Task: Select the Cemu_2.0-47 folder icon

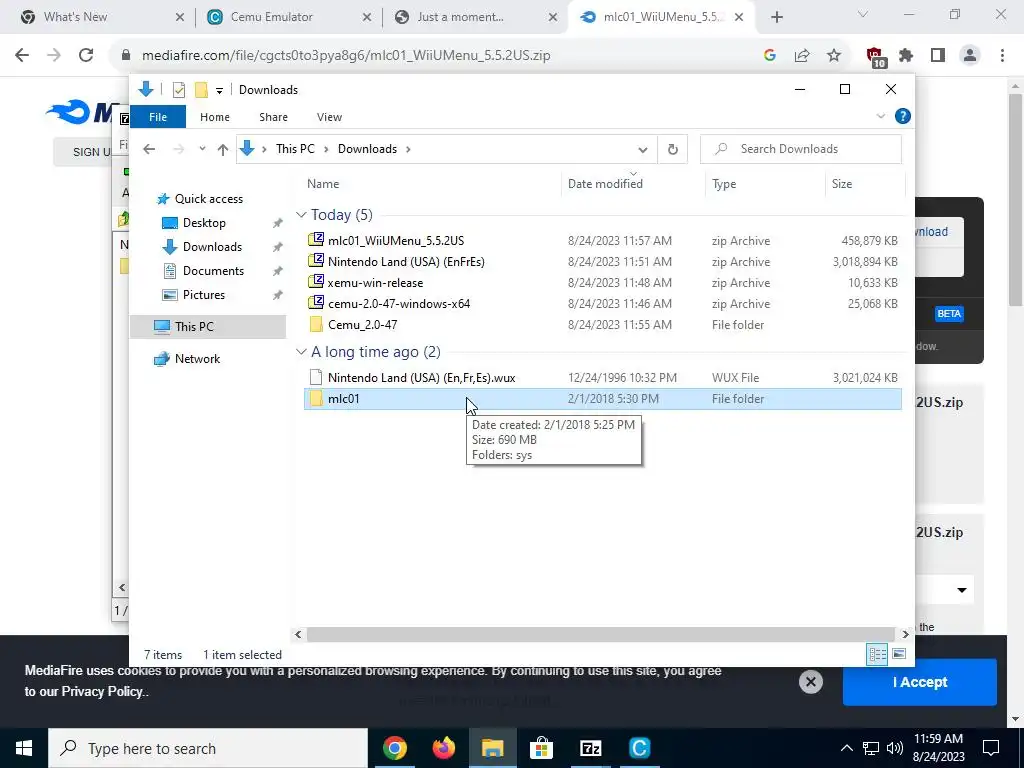Action: [316, 324]
